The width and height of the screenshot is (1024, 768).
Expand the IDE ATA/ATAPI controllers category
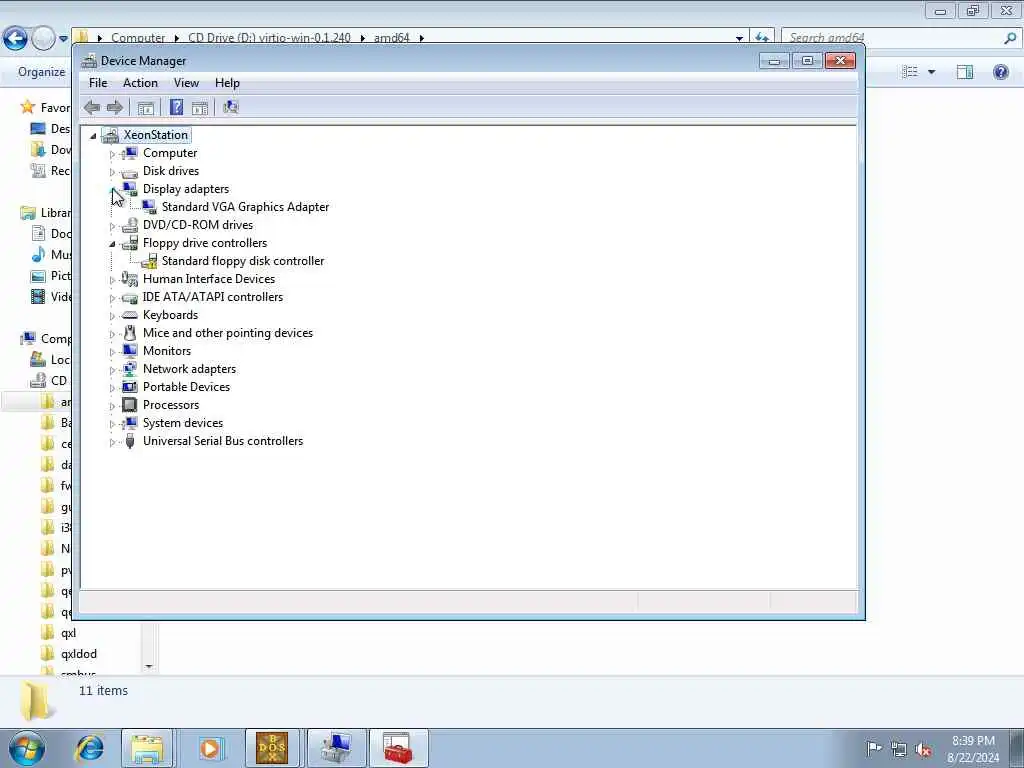click(x=112, y=298)
